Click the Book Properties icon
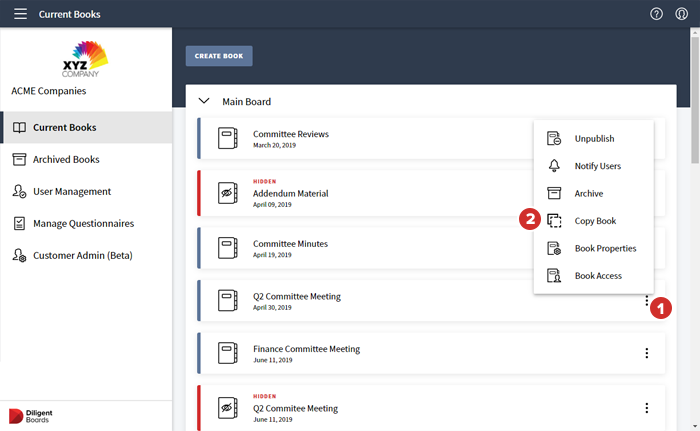 point(554,248)
